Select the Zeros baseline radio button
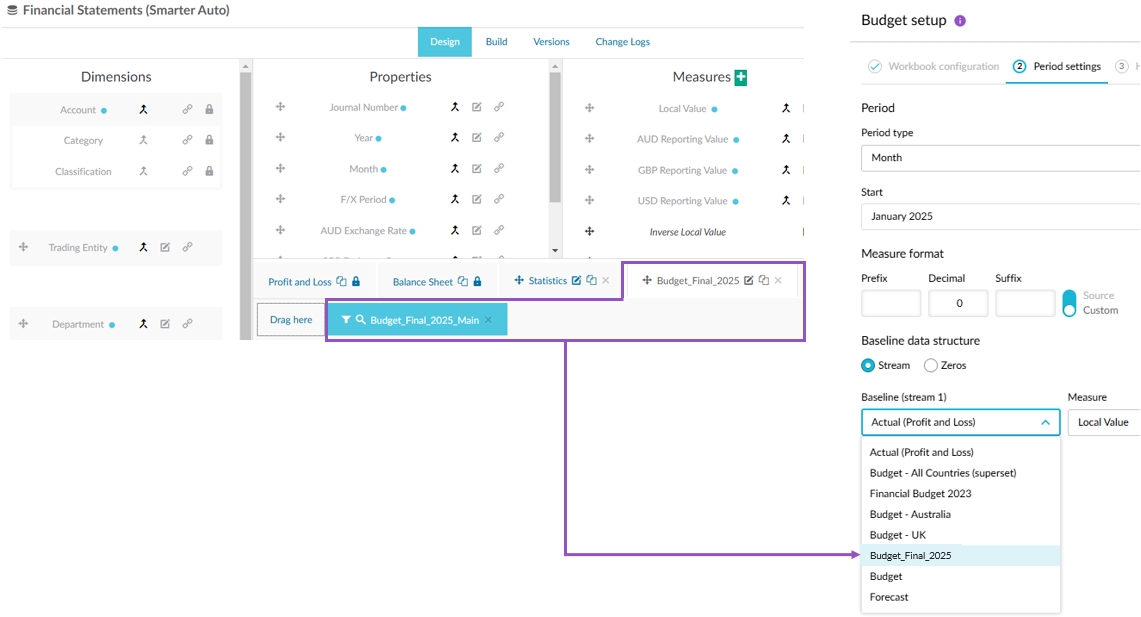This screenshot has width=1141, height=617. (x=931, y=366)
